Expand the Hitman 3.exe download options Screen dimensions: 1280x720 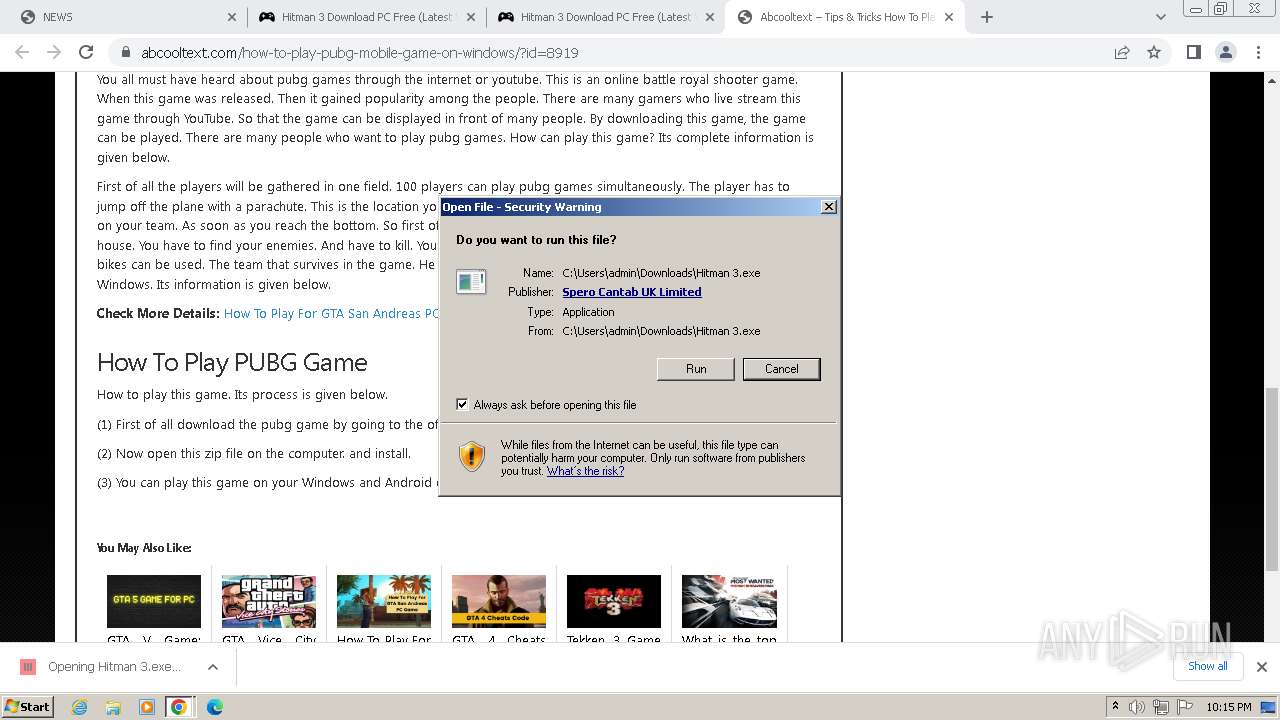(212, 667)
